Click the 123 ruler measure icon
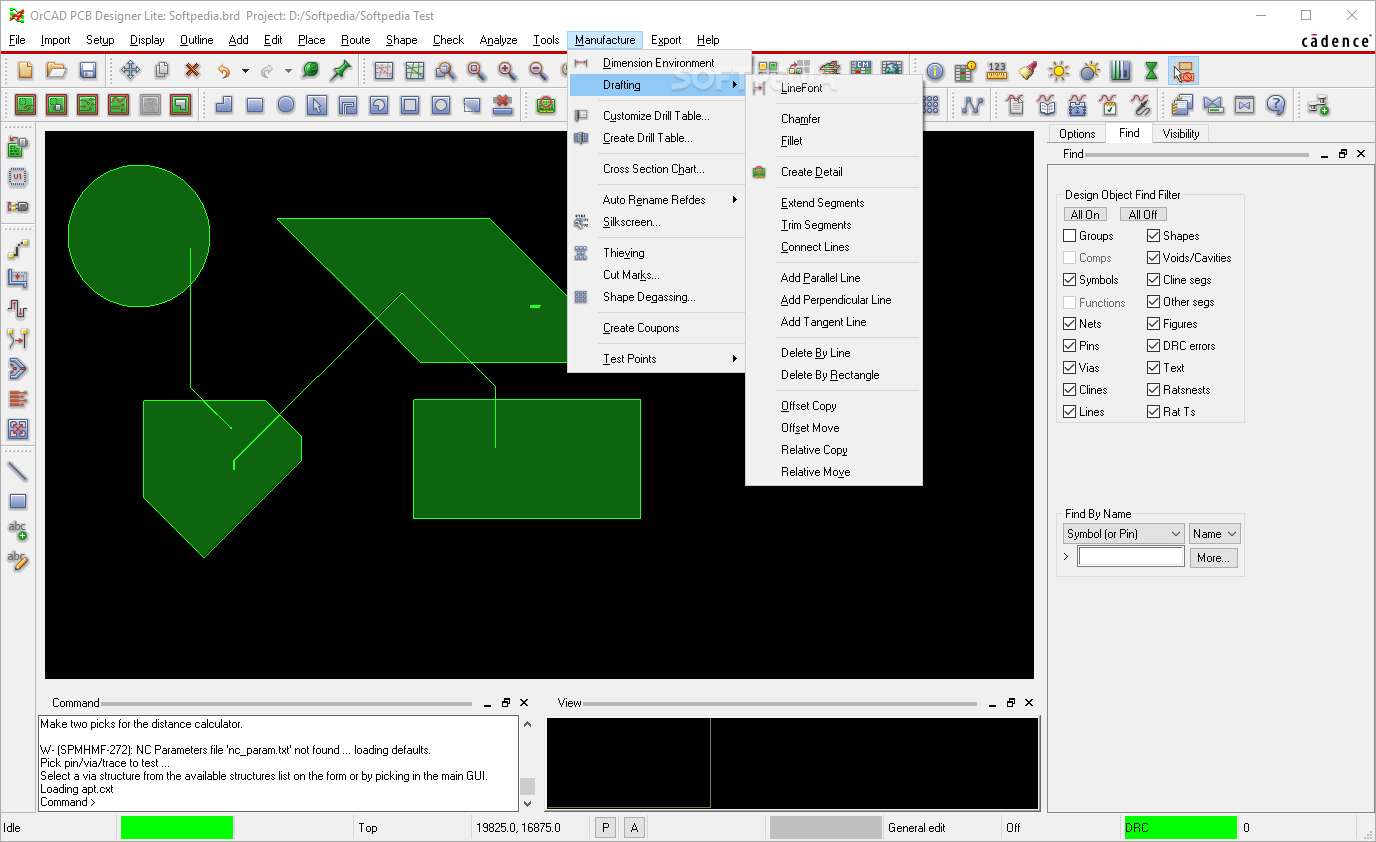The image size is (1376, 842). (997, 71)
